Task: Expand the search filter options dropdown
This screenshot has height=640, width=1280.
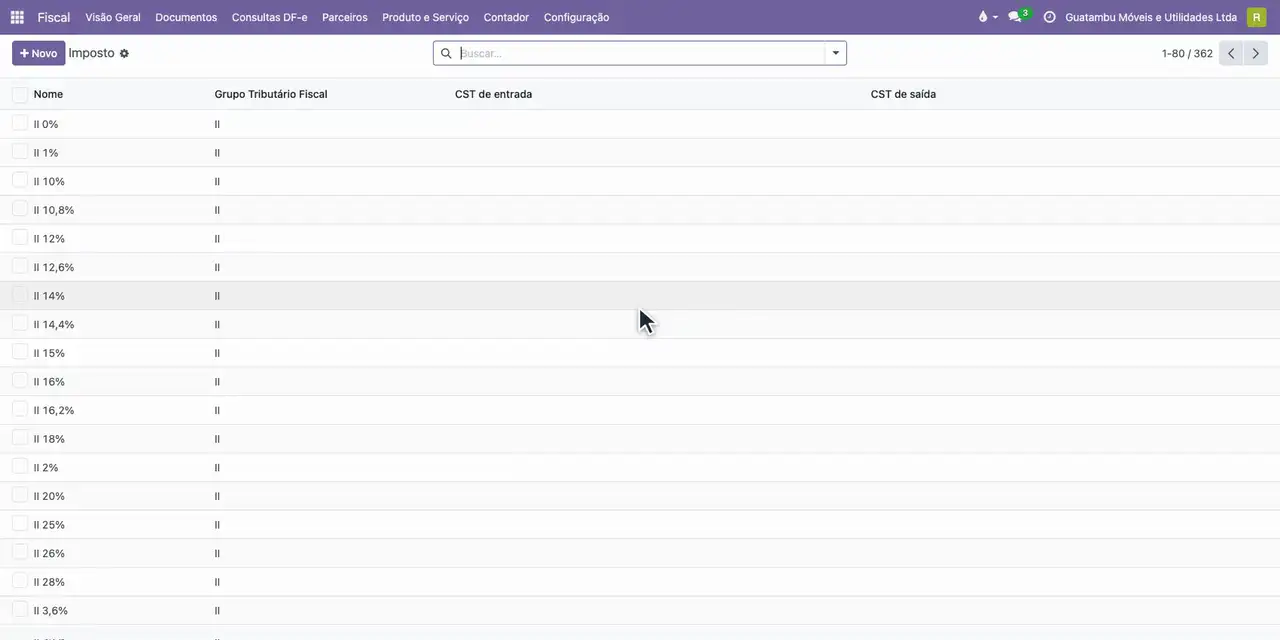Action: click(836, 53)
